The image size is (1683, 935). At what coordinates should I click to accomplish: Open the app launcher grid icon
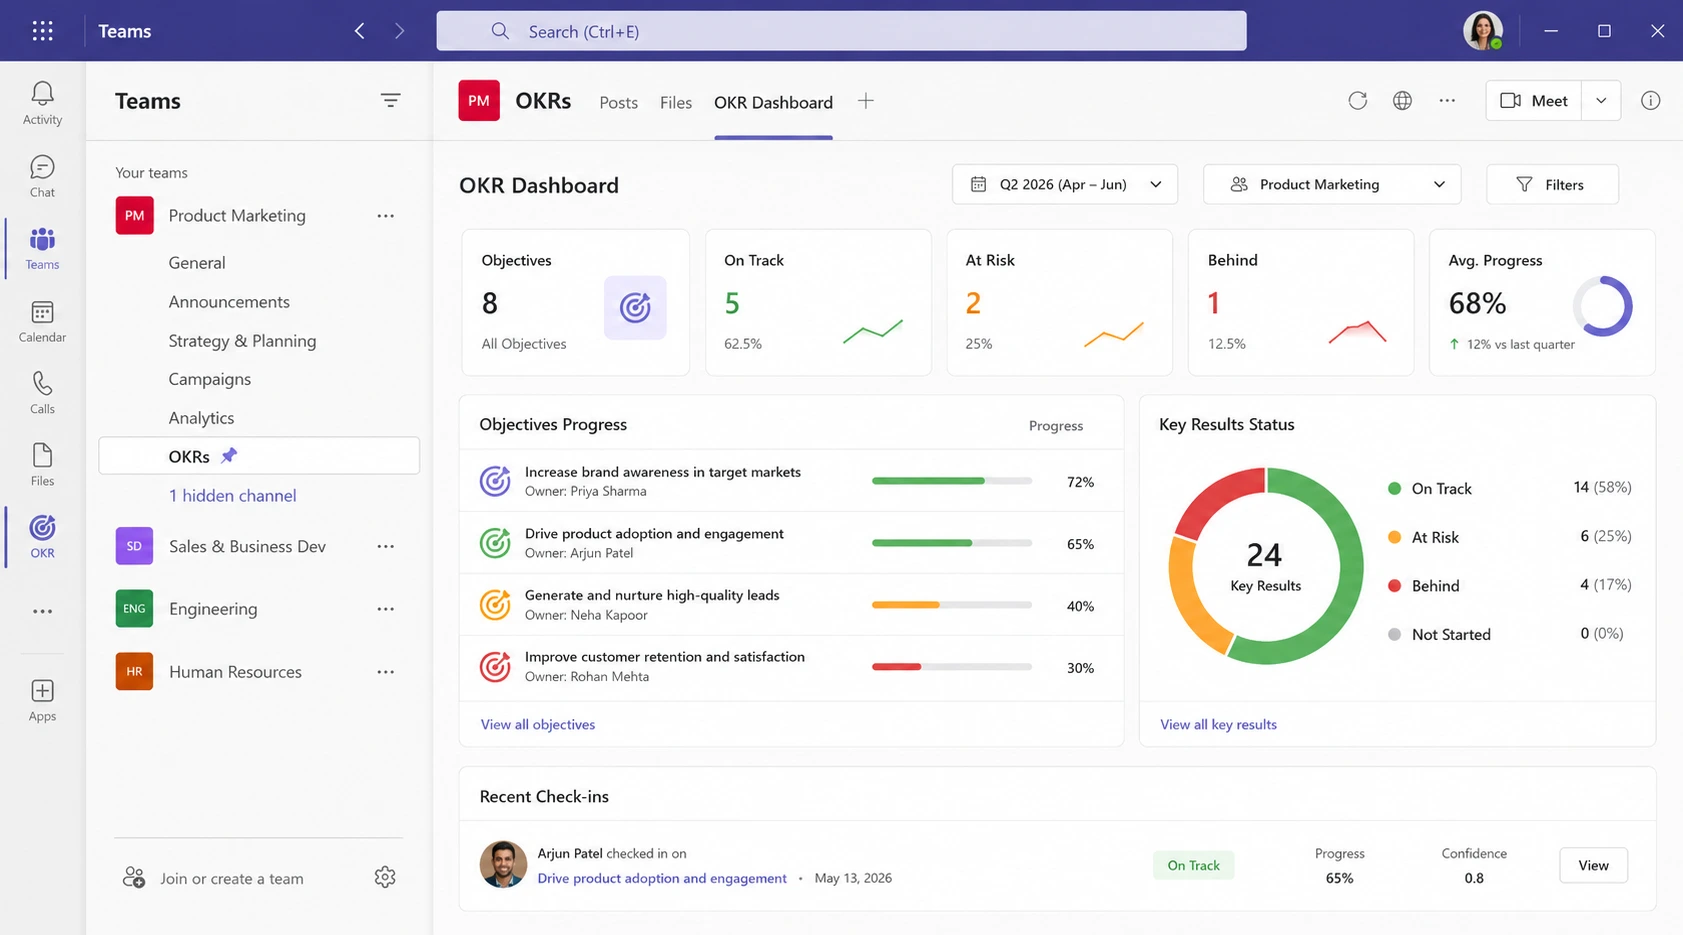pos(42,31)
